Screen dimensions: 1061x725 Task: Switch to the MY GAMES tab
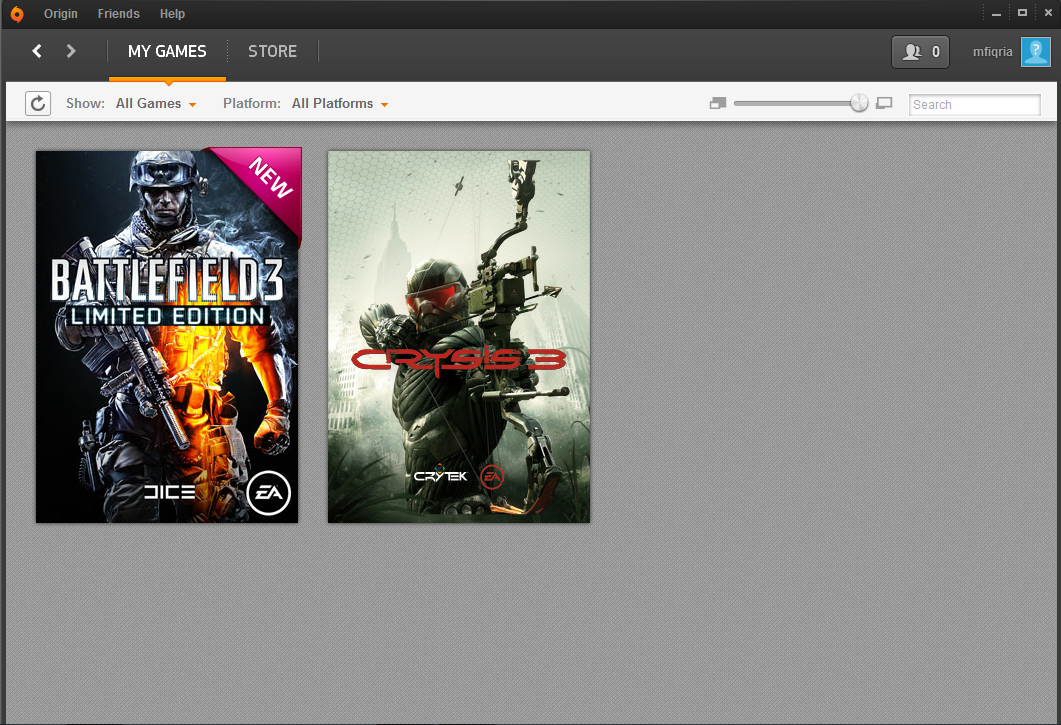[167, 51]
